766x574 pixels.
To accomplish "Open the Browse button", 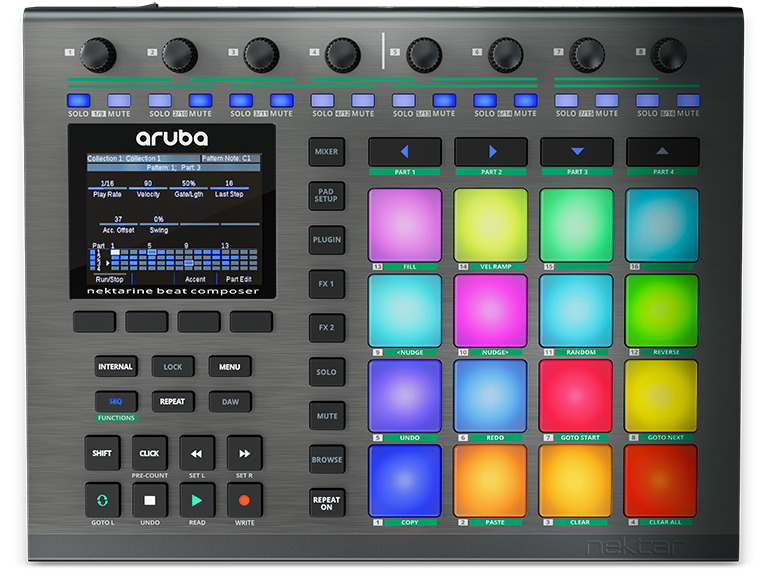I will 326,459.
